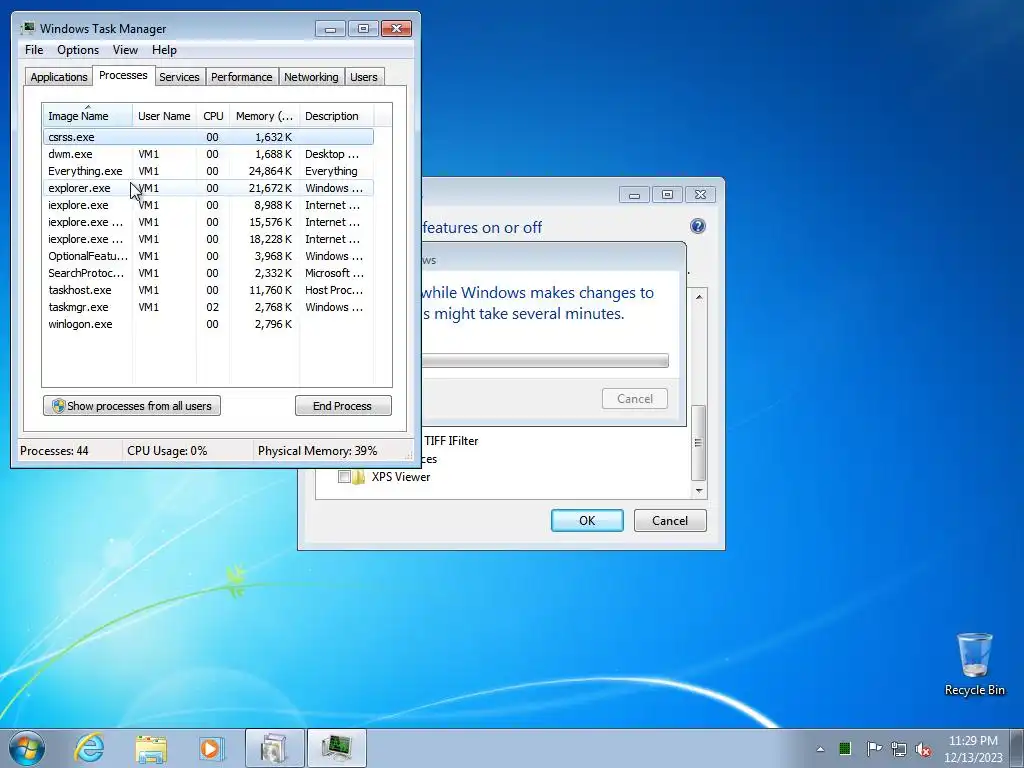The image size is (1024, 768).
Task: Select iexplore.exe using 8,988 K
Action: point(208,205)
